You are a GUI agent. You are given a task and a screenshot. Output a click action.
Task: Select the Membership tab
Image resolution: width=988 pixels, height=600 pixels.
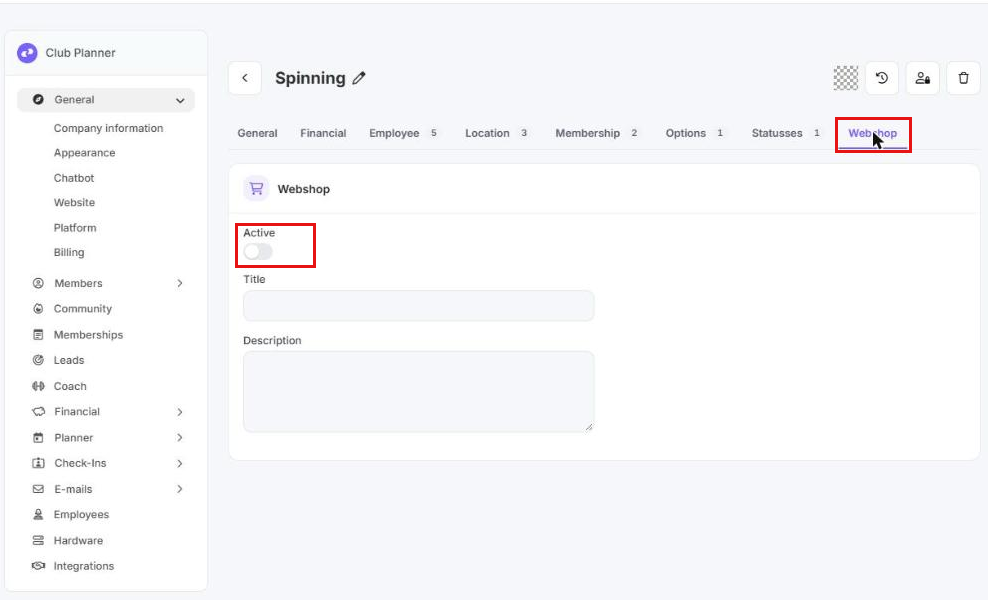(x=596, y=133)
